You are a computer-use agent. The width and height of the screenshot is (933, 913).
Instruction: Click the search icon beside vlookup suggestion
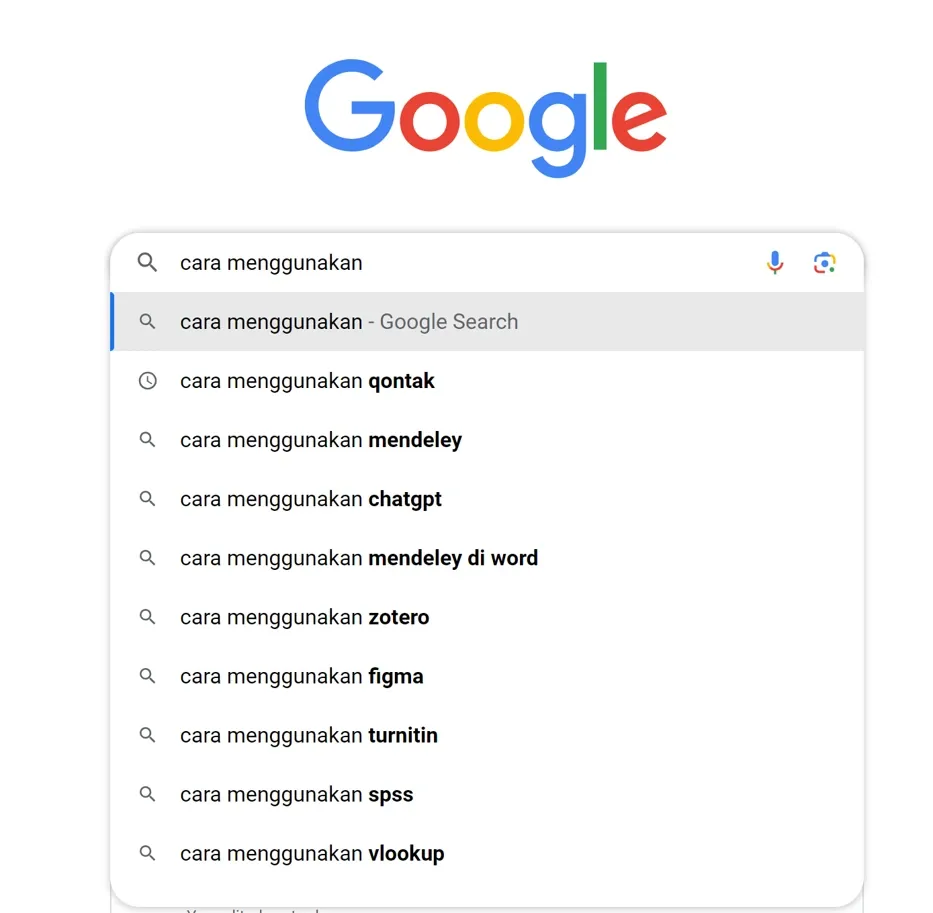(147, 853)
